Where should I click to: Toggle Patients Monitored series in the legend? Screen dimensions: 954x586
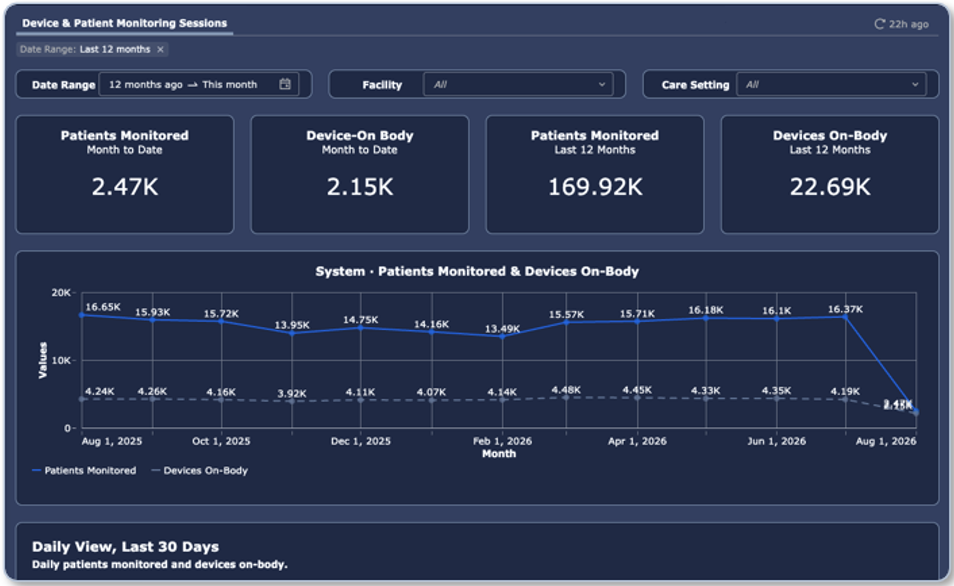84,470
